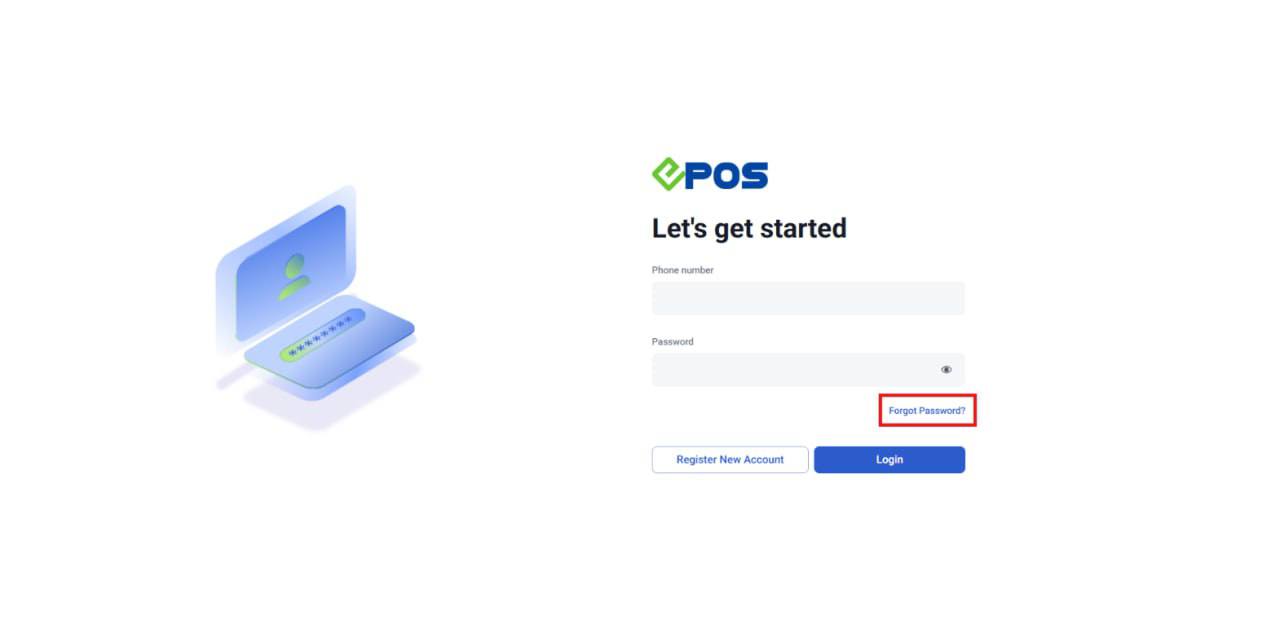Click the "Let's get started" heading
1280x633 pixels.
point(749,229)
